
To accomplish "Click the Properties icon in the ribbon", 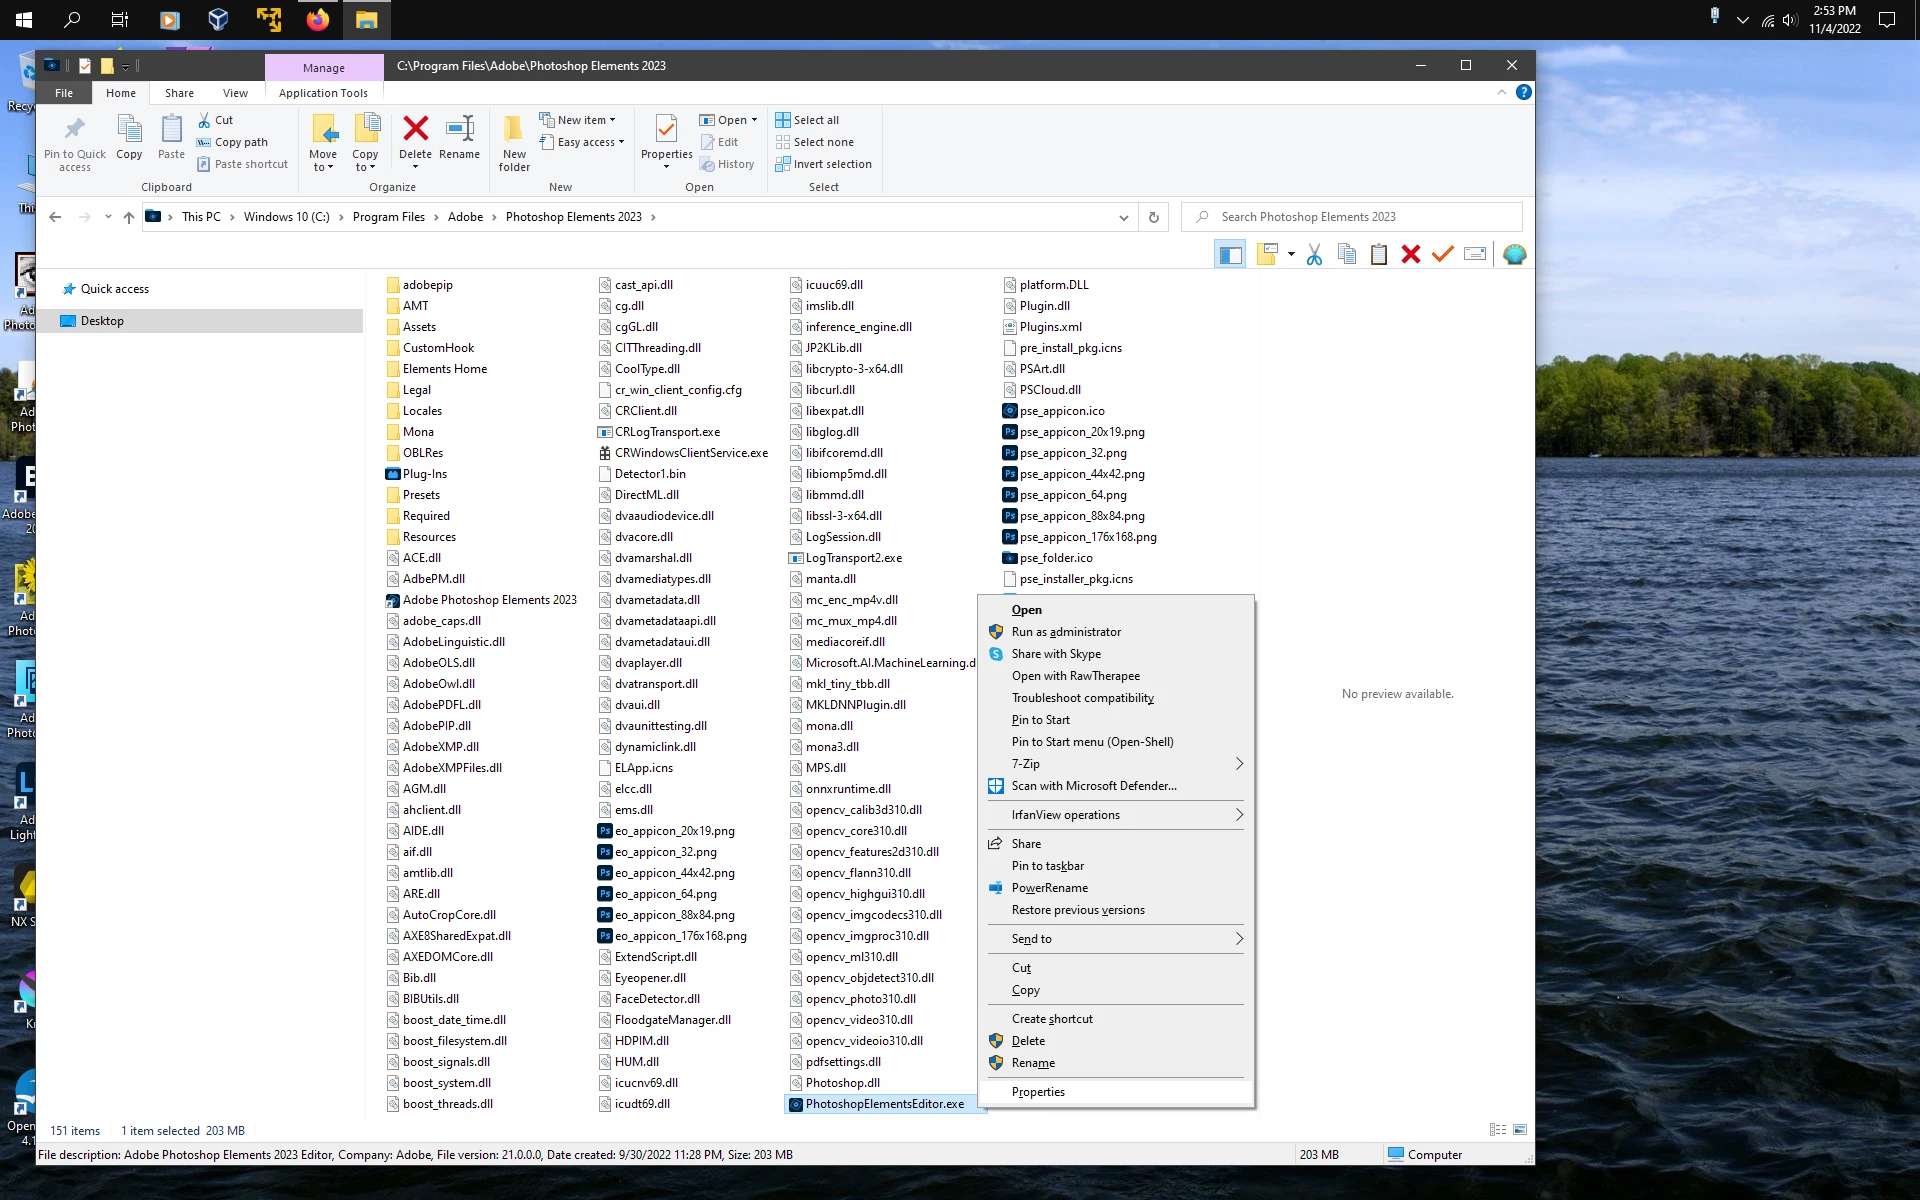I will [x=666, y=129].
